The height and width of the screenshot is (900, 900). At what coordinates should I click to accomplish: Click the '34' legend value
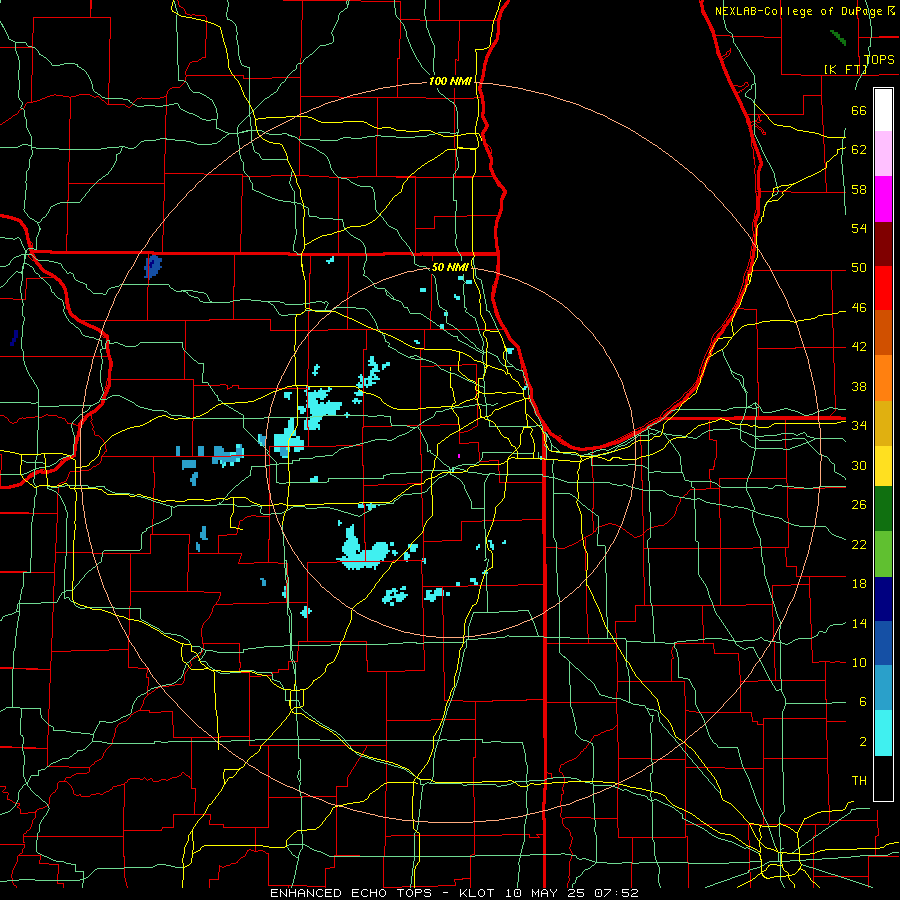click(x=859, y=426)
